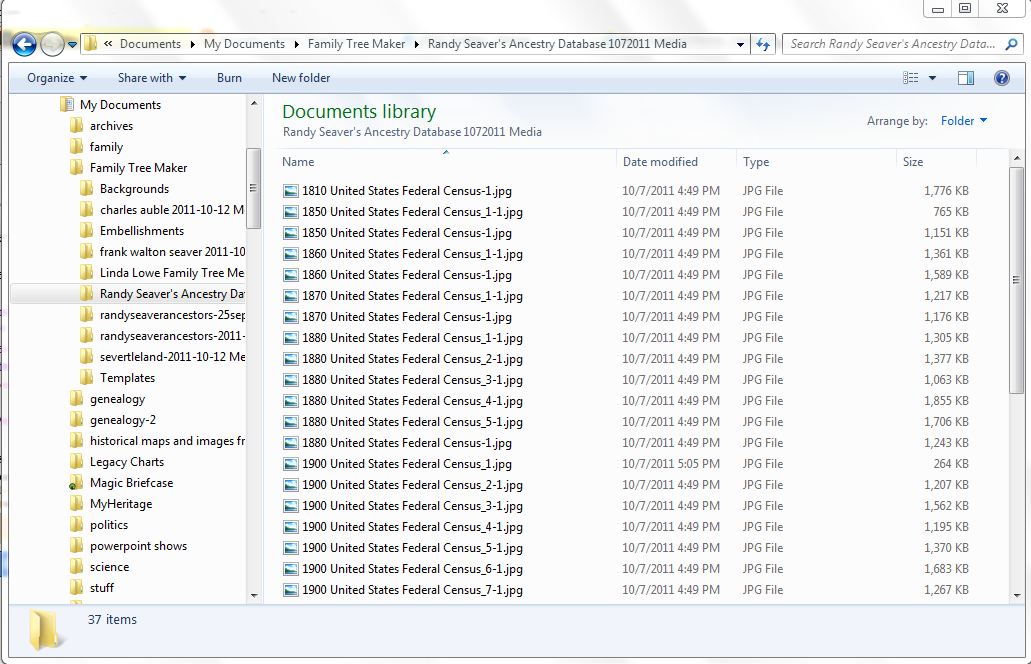
Task: Click Family Tree Maker breadcrumb segment
Action: point(356,44)
